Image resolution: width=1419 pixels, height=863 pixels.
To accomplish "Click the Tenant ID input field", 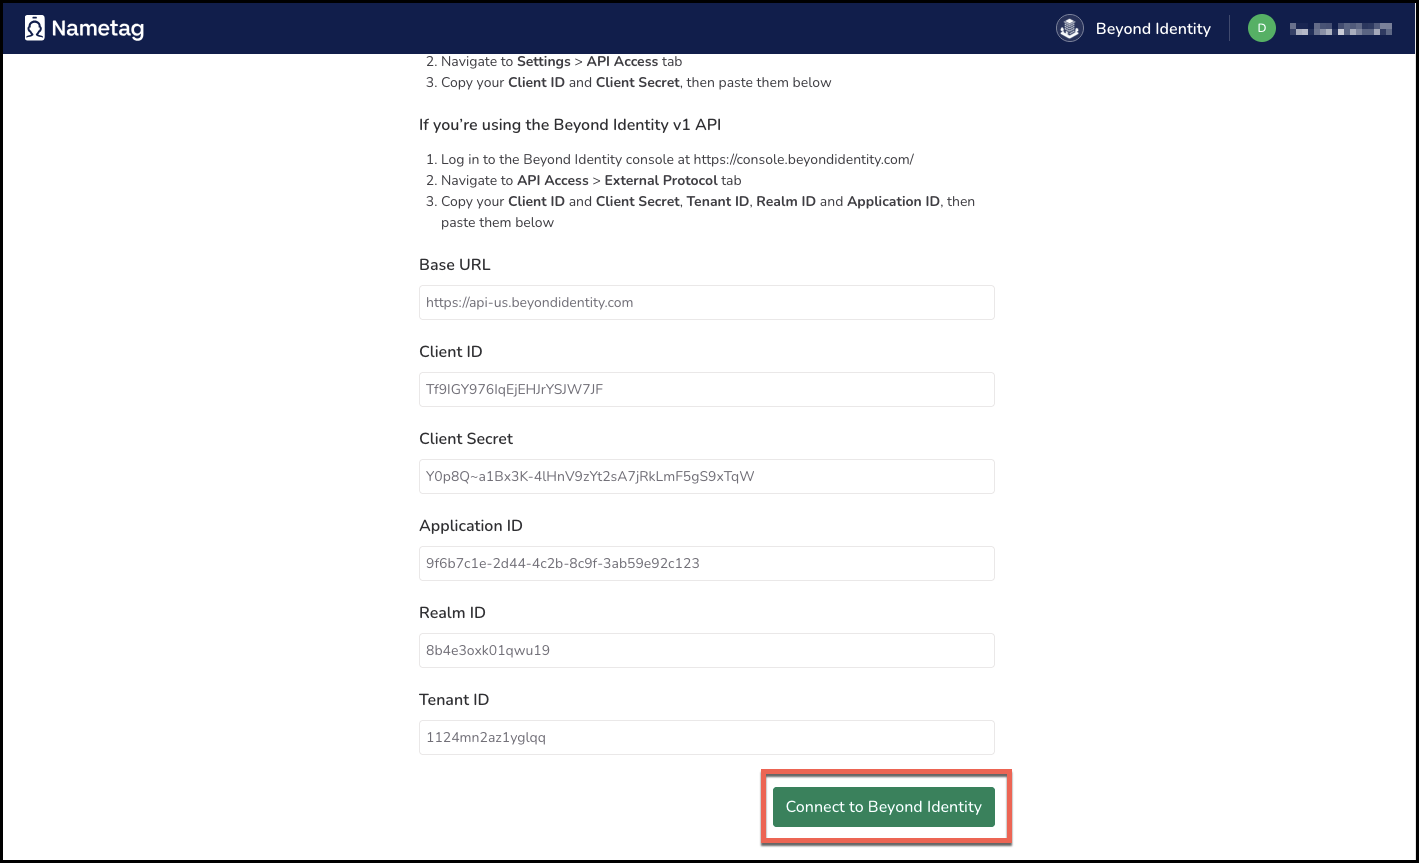I will (706, 738).
